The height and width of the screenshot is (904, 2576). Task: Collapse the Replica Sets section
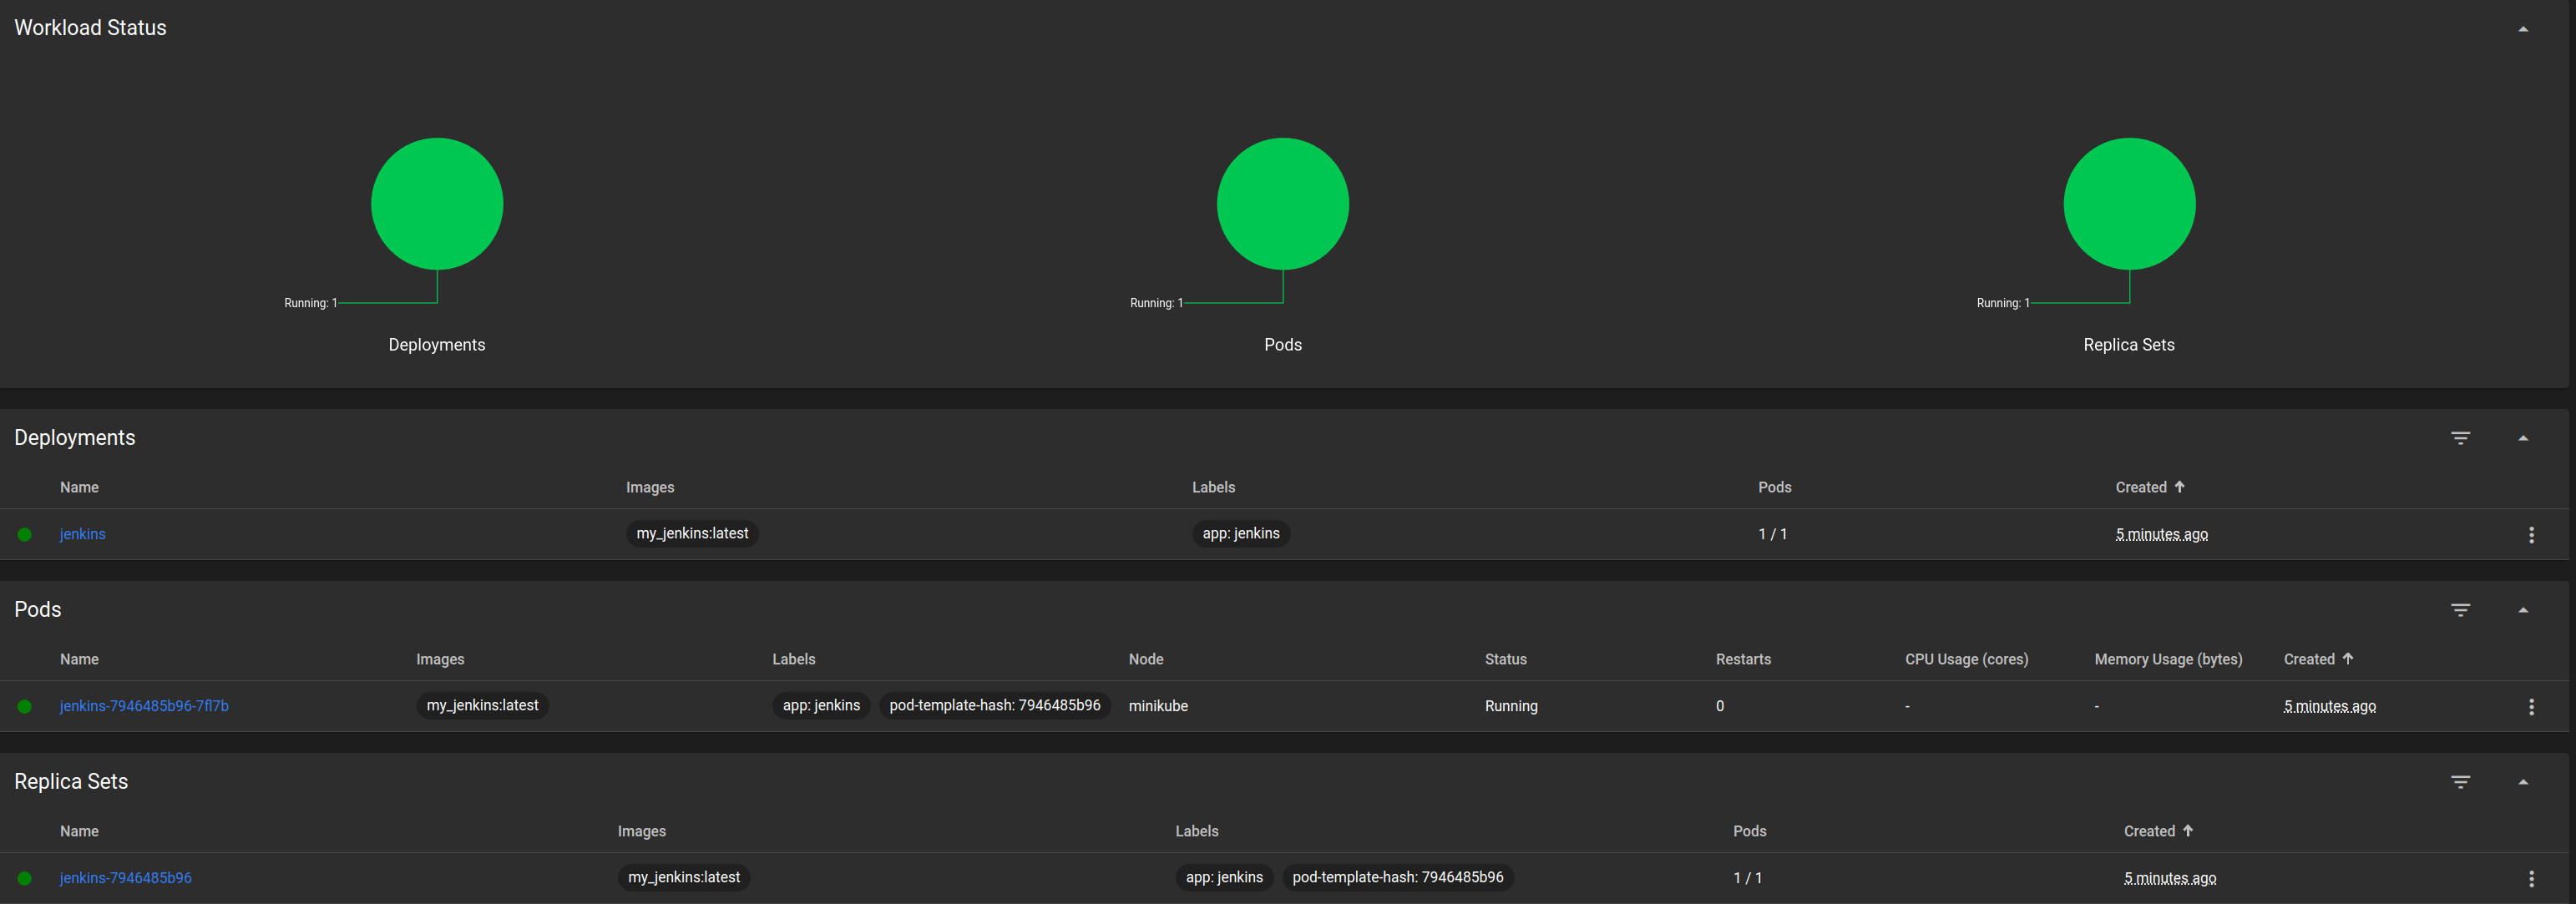coord(2522,782)
